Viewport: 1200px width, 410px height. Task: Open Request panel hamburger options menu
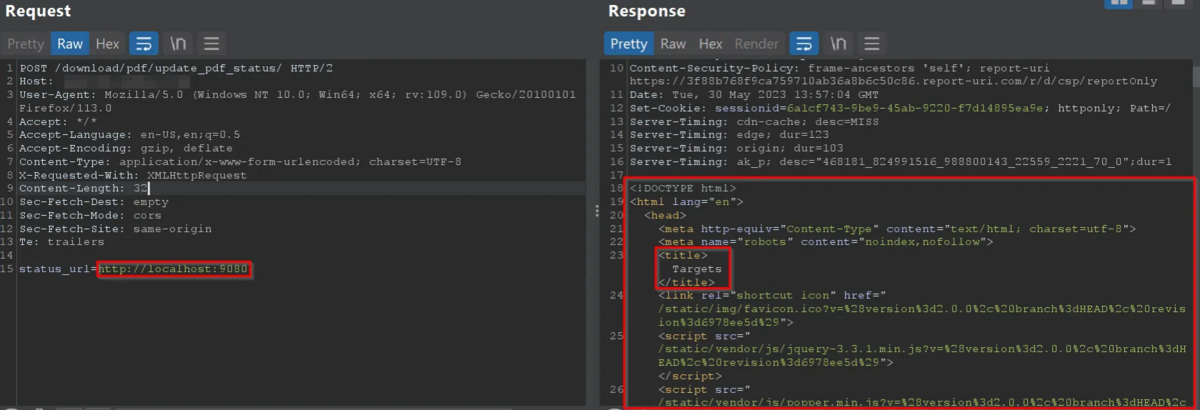[211, 44]
